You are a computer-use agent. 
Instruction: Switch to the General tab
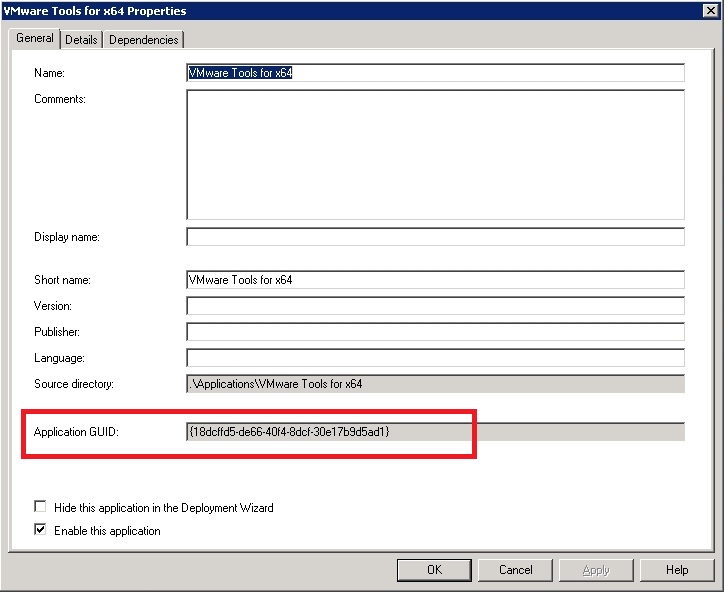point(35,38)
